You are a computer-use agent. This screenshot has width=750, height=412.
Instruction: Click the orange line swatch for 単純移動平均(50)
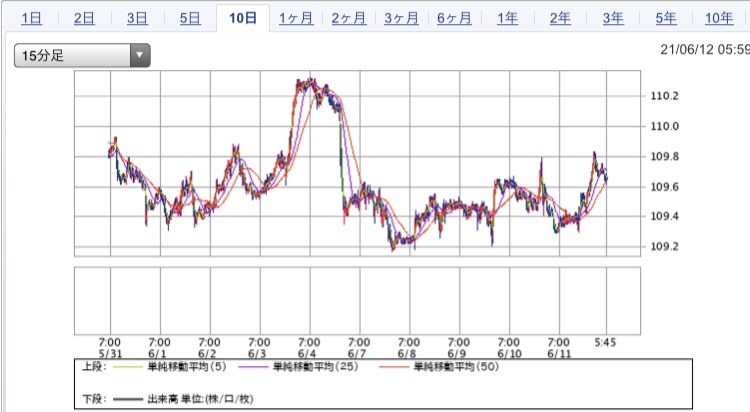pos(394,367)
